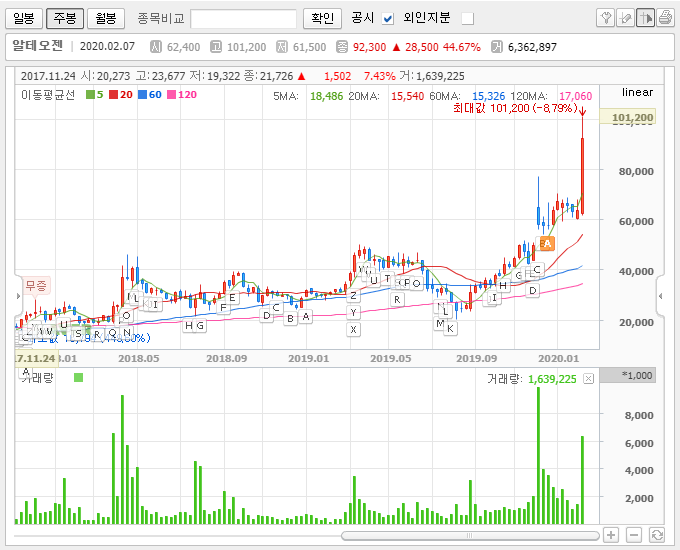The width and height of the screenshot is (680, 550).
Task: Close the 거래량 volume panel
Action: pos(588,378)
